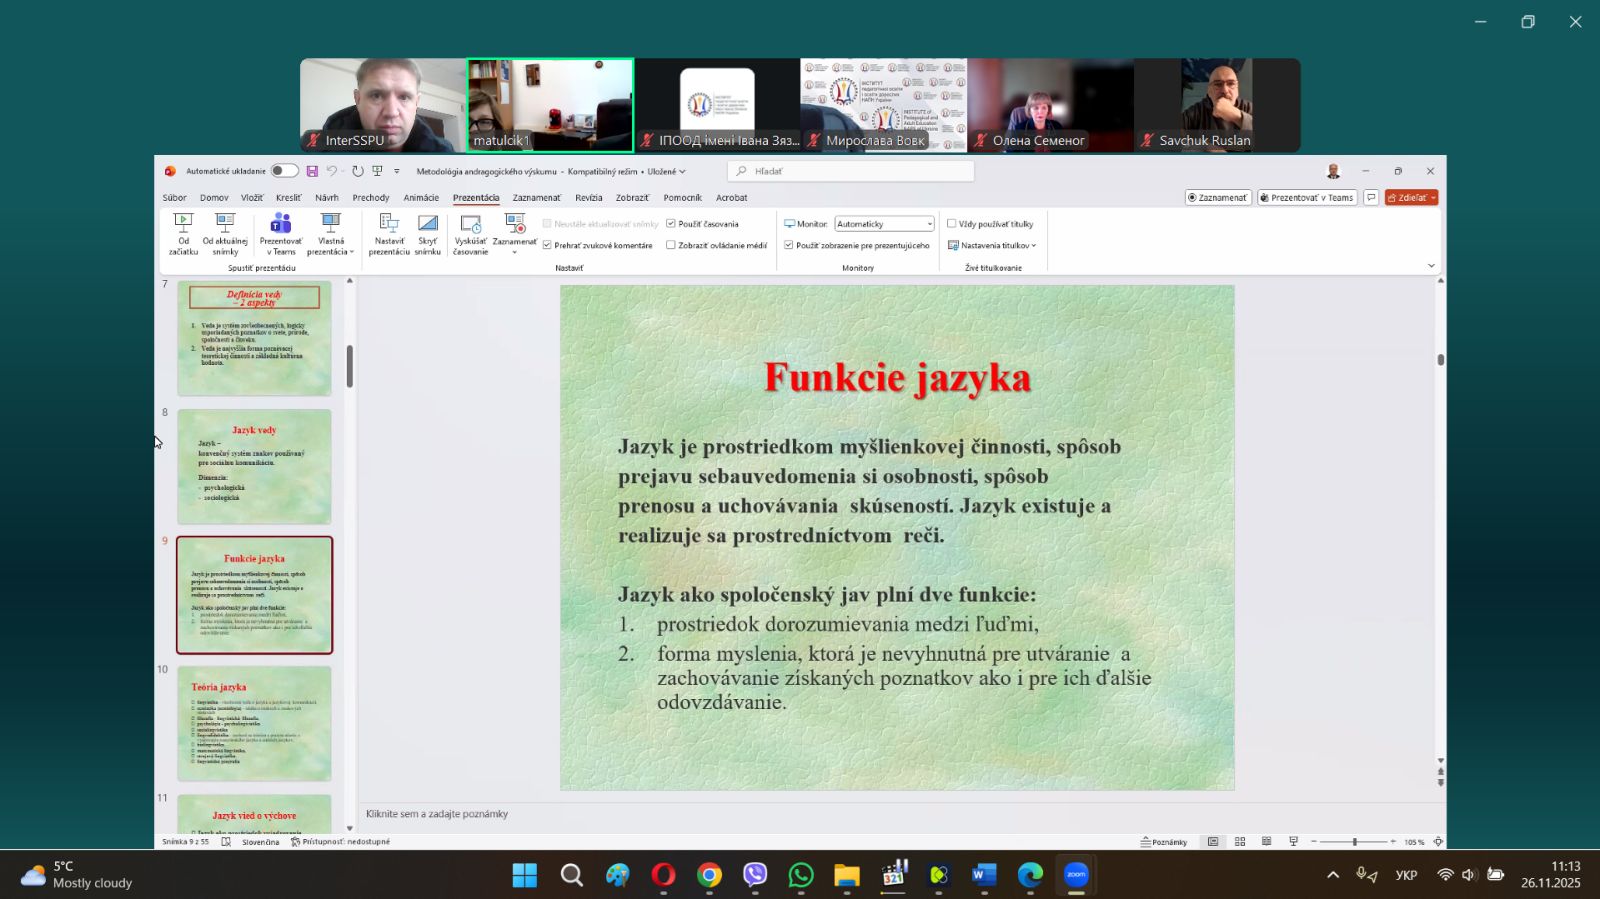1600x899 pixels.
Task: Open the Súbor menu
Action: click(175, 198)
